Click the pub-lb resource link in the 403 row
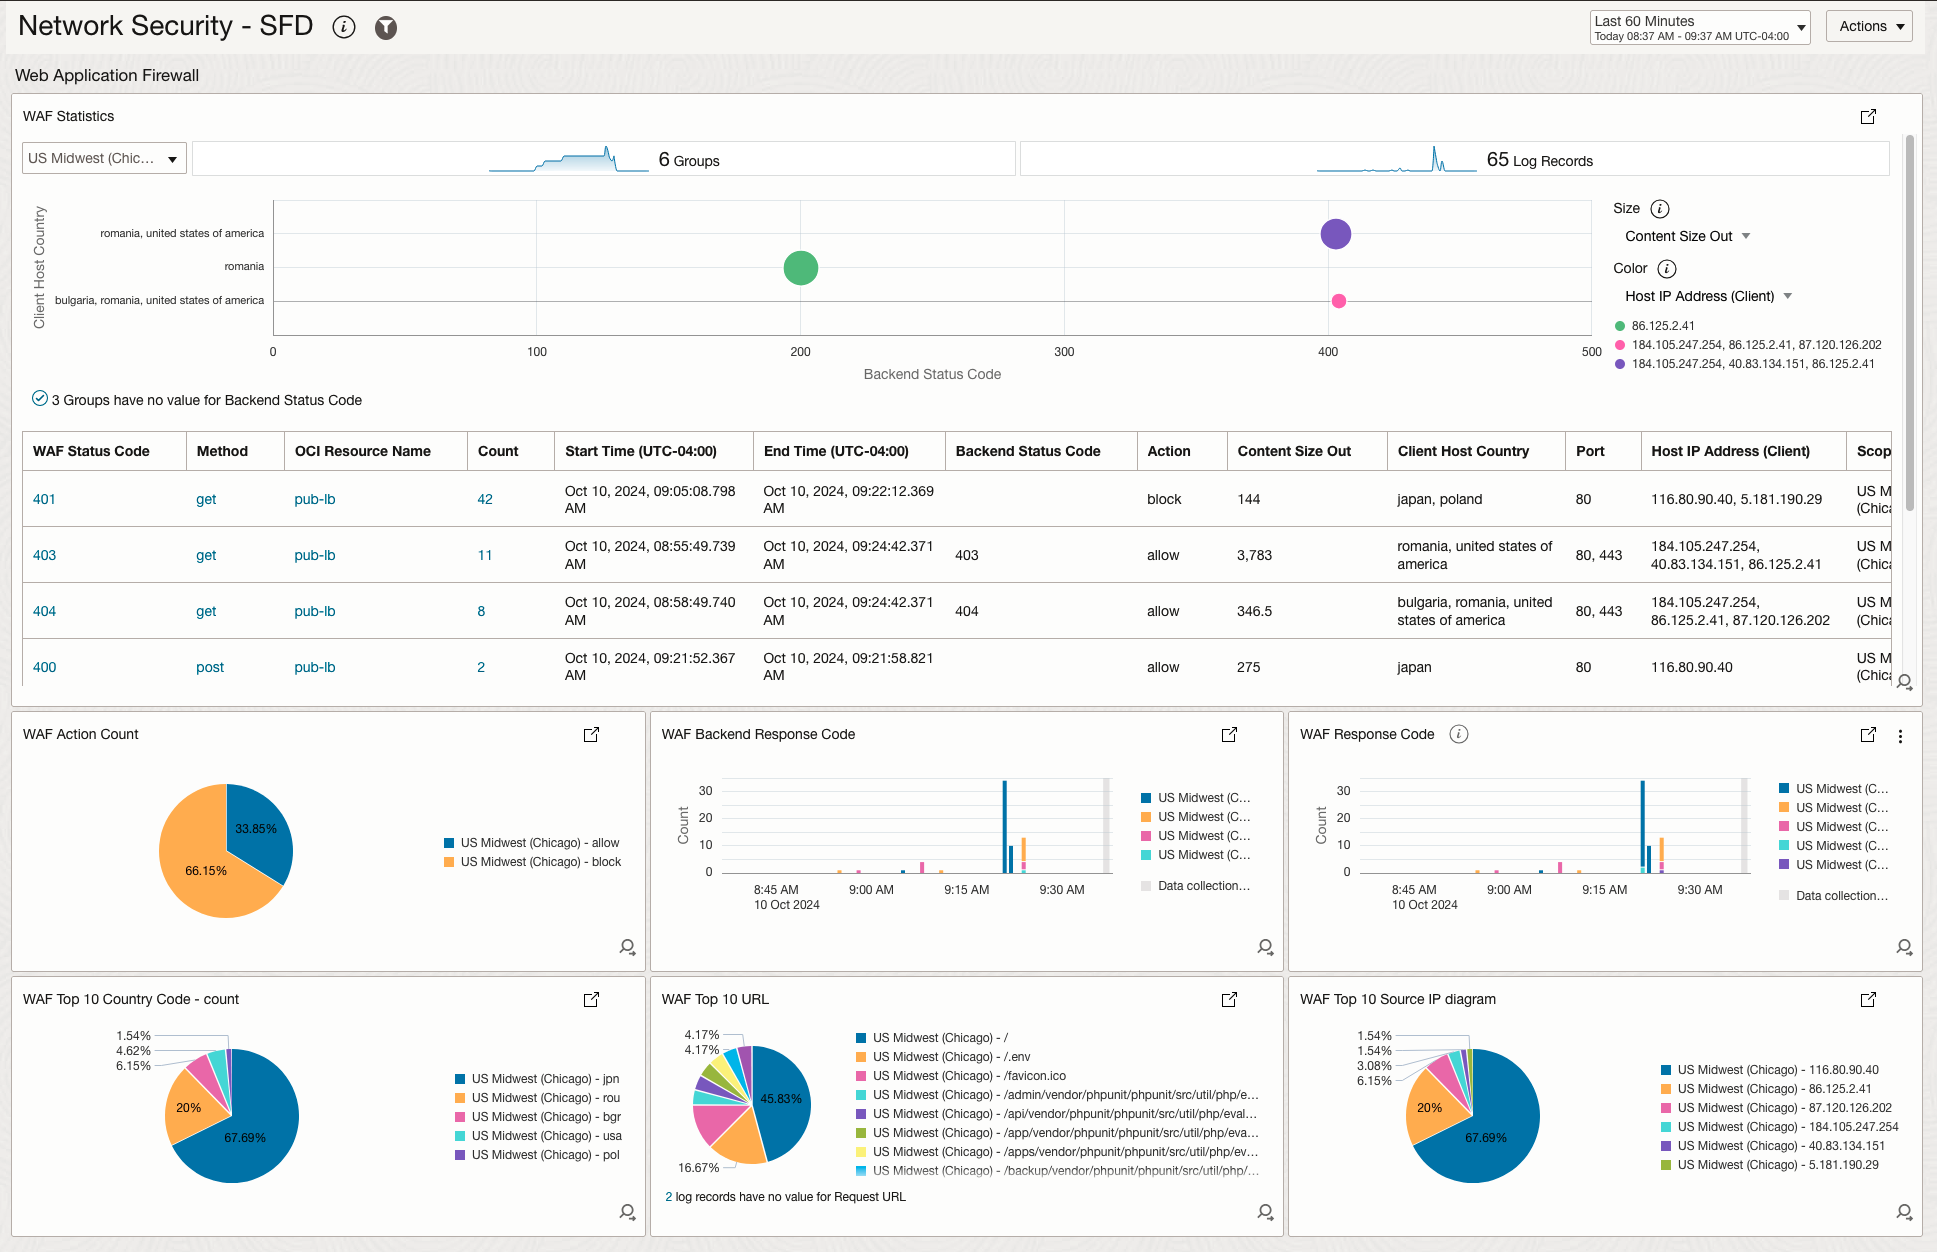The width and height of the screenshot is (1937, 1252). coord(314,555)
